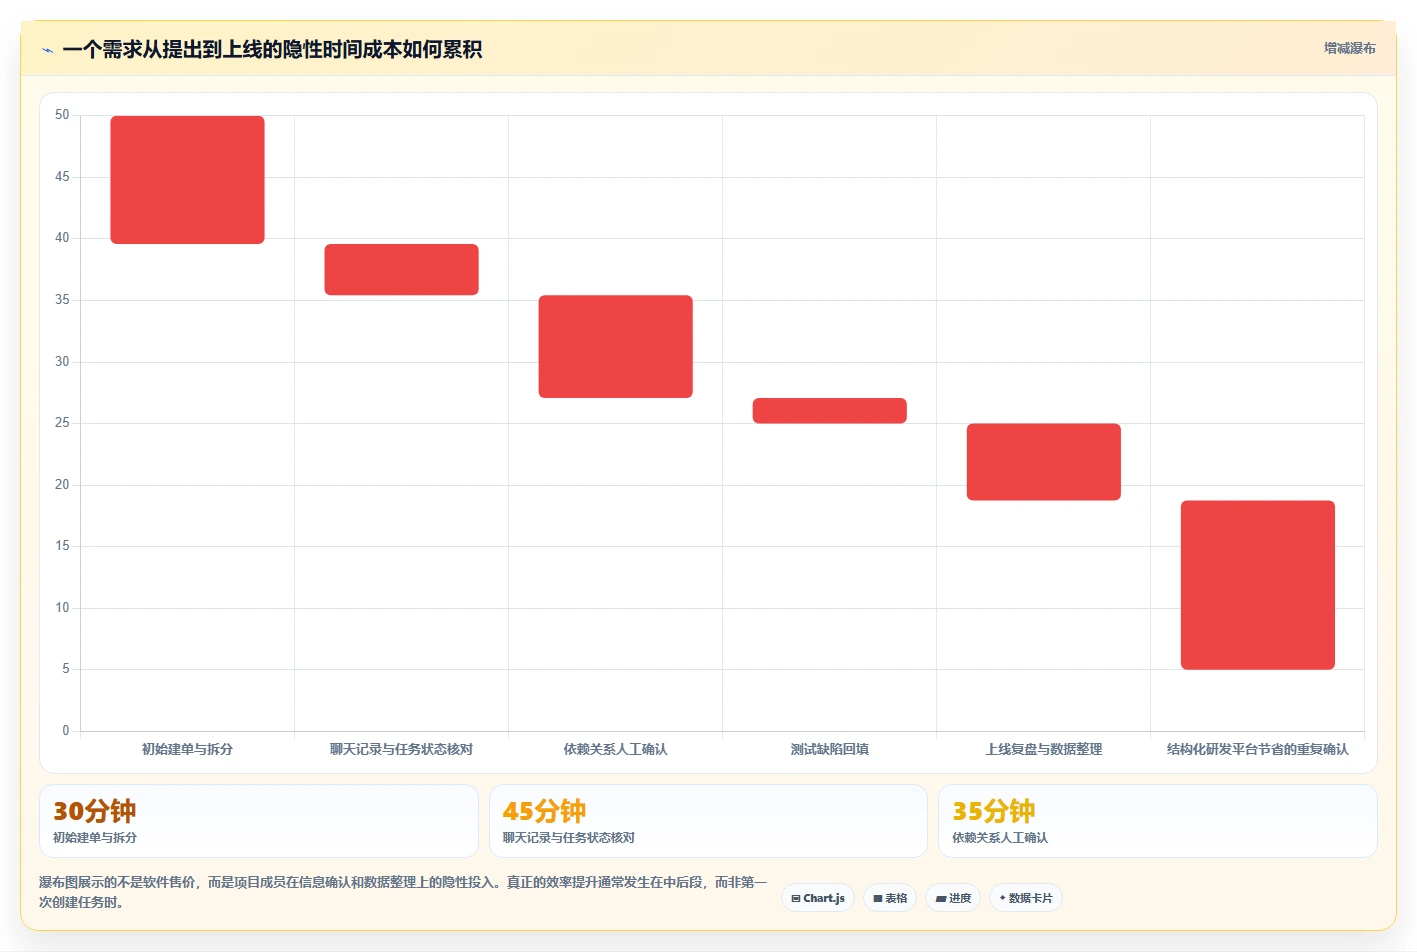Click the x-axis label 结构化研发平台节省的重复确认
The image size is (1417, 952).
[x=1257, y=749]
